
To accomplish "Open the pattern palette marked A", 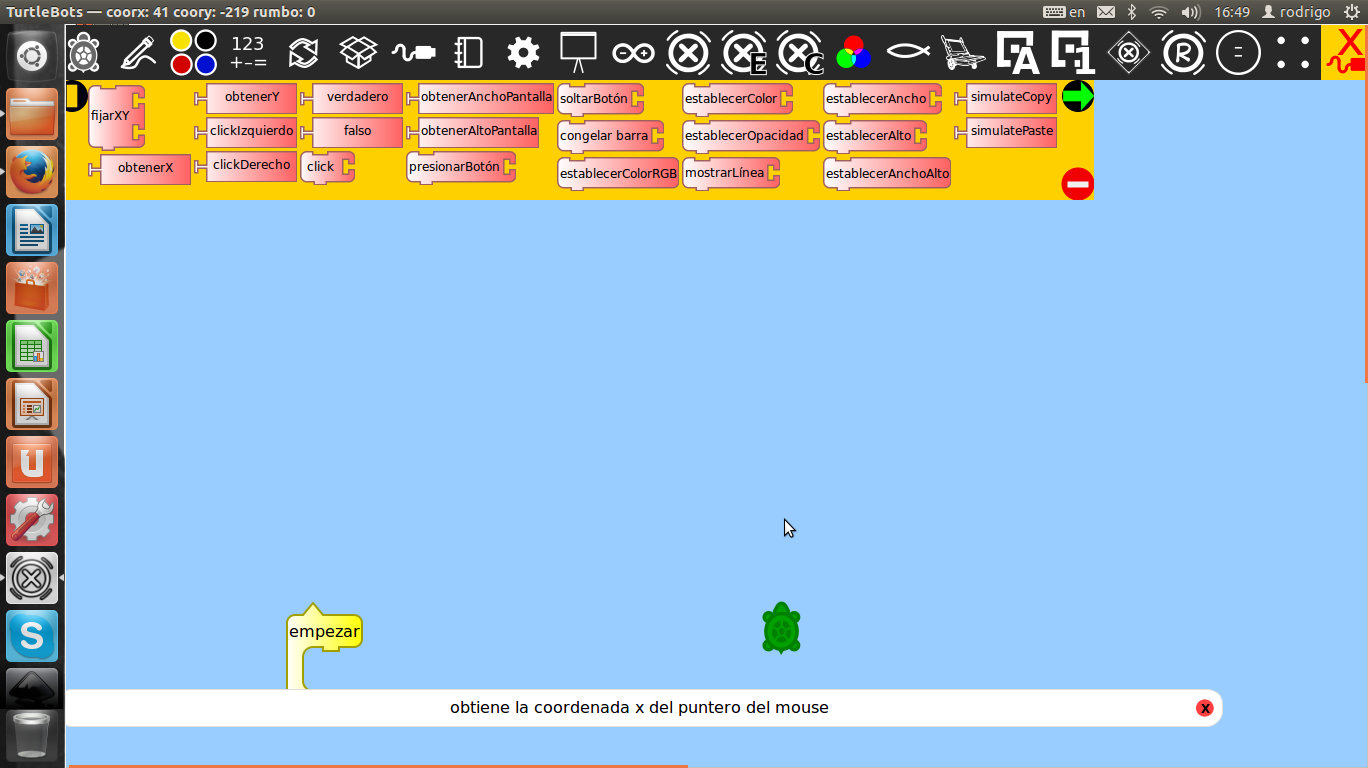I will (1018, 53).
